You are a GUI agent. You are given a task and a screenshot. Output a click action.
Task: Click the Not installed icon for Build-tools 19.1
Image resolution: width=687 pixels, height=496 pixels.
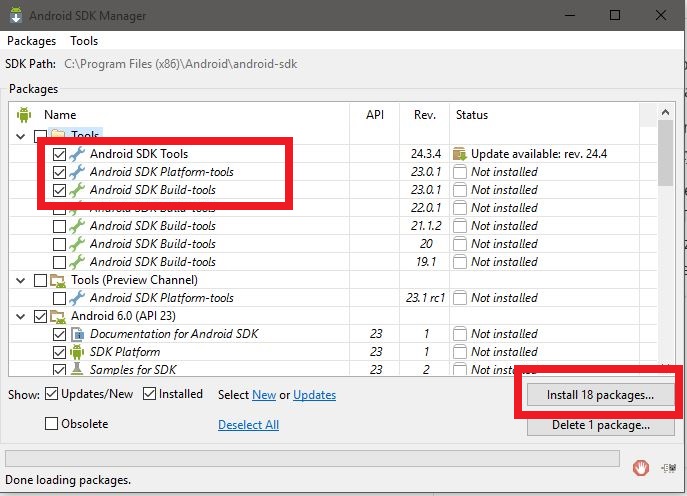460,262
